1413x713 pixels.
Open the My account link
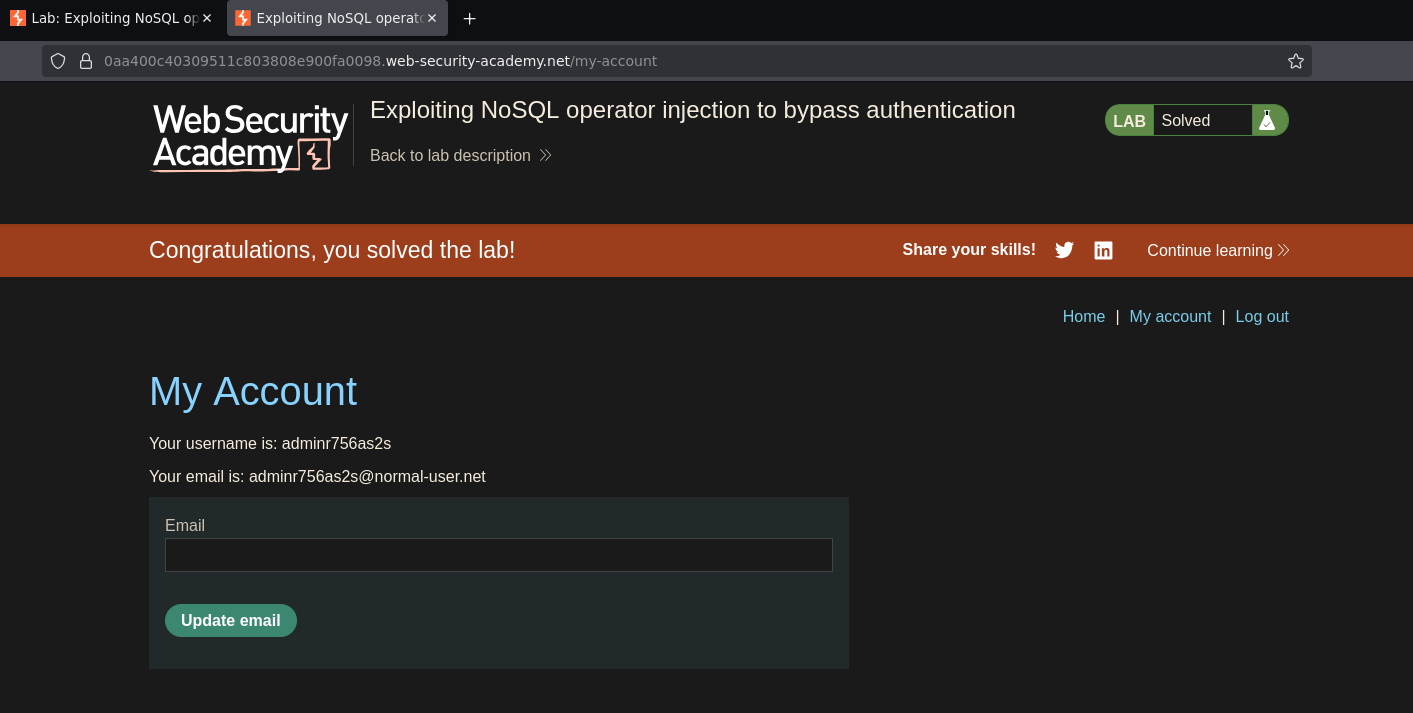[x=1170, y=316]
